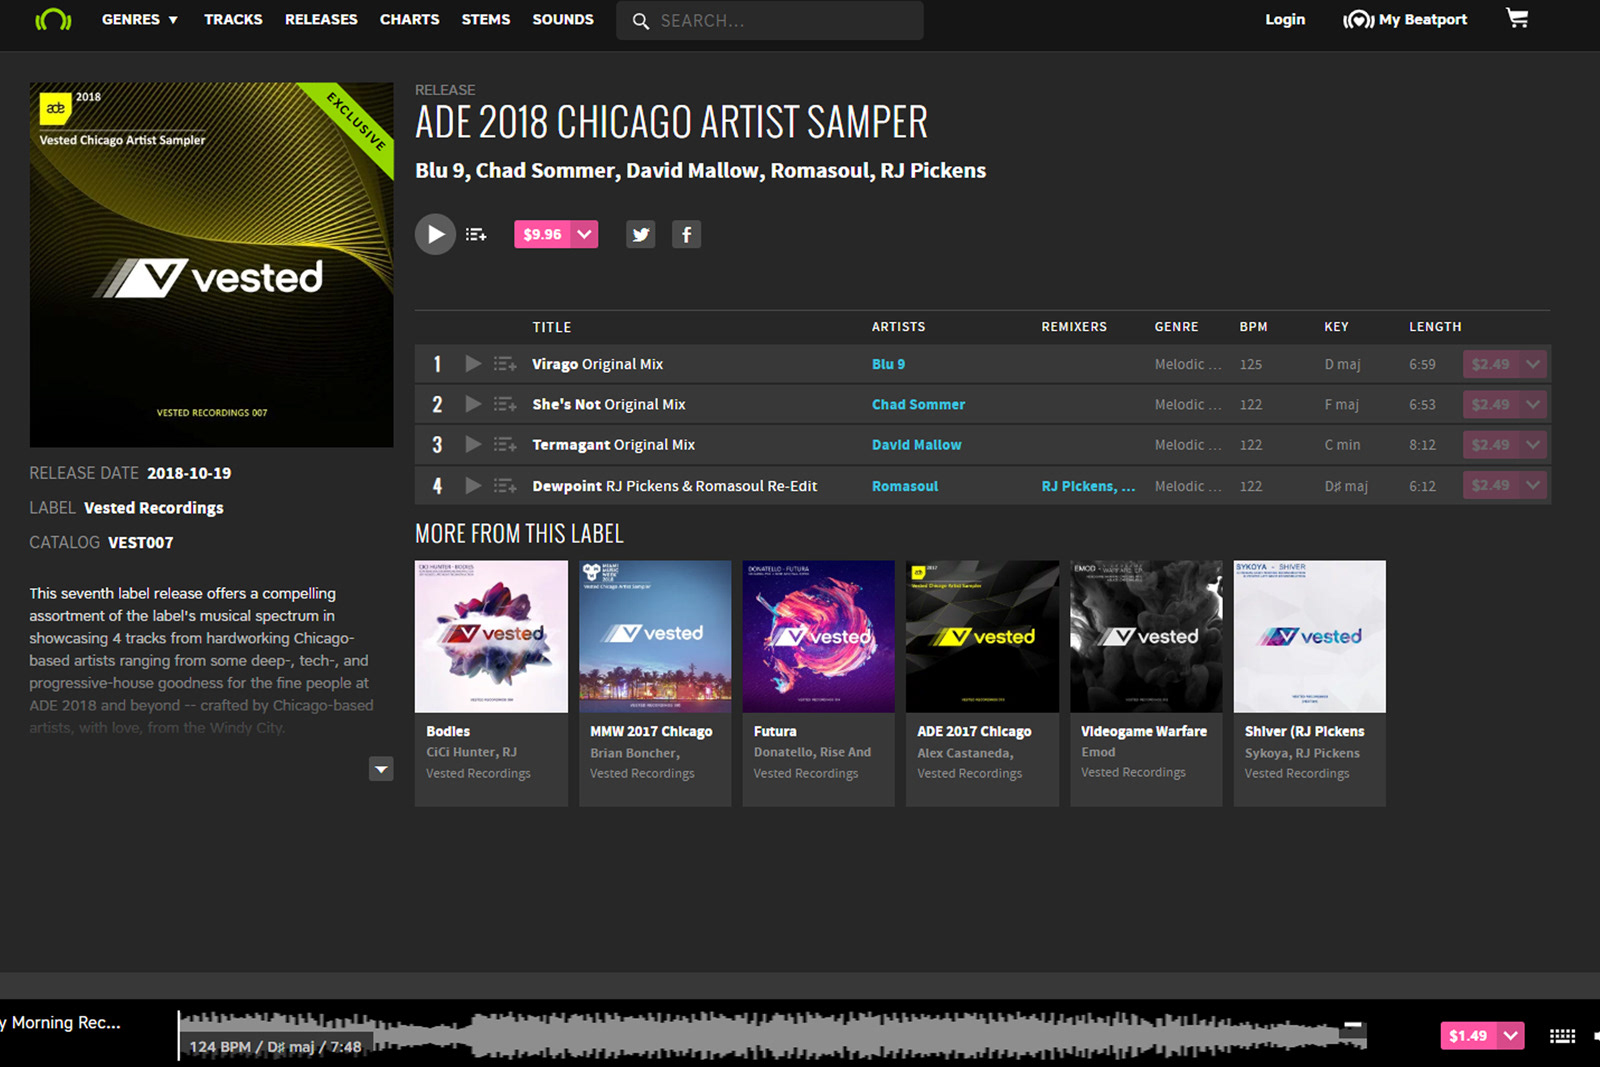Open Dewpoint Re-Edit track title

(x=674, y=486)
